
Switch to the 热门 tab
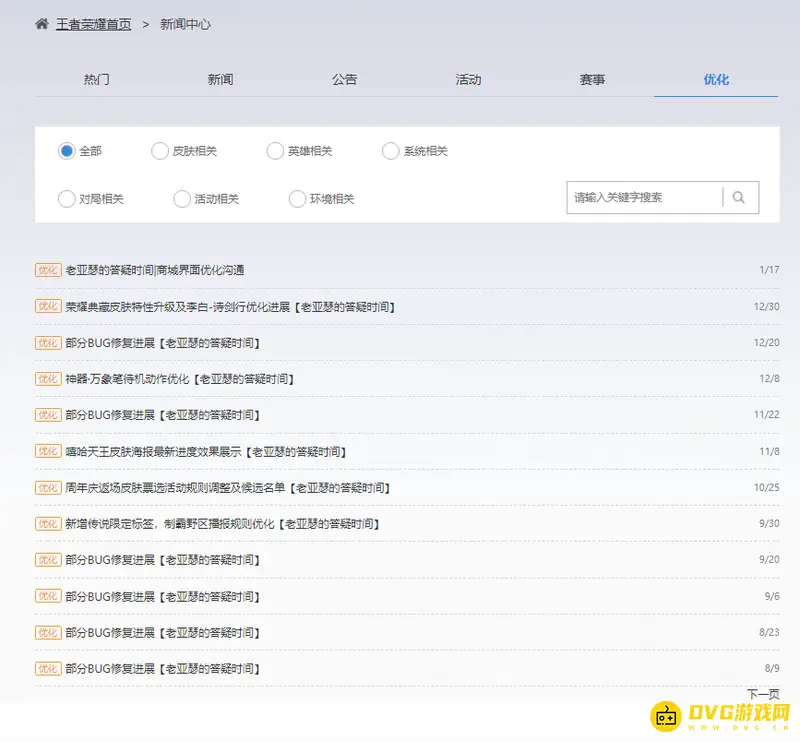[96, 79]
